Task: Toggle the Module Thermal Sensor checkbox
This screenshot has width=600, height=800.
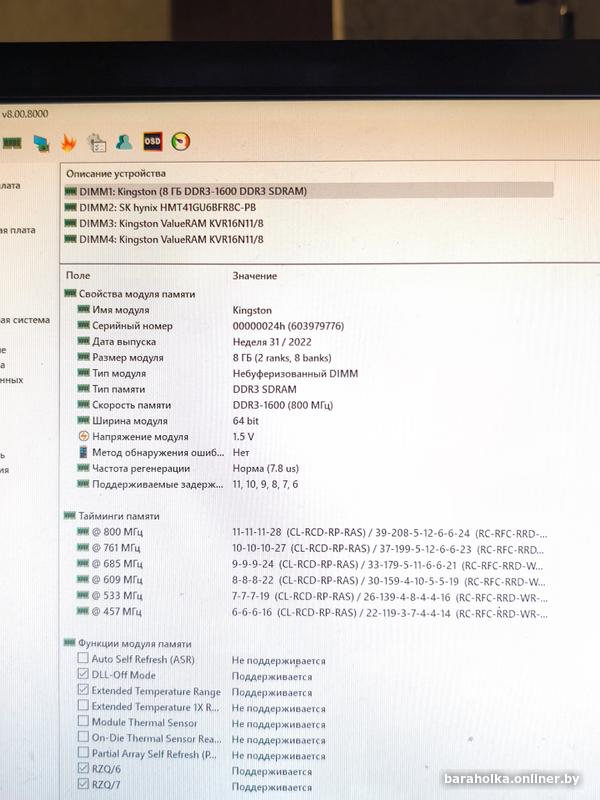Action: (83, 721)
